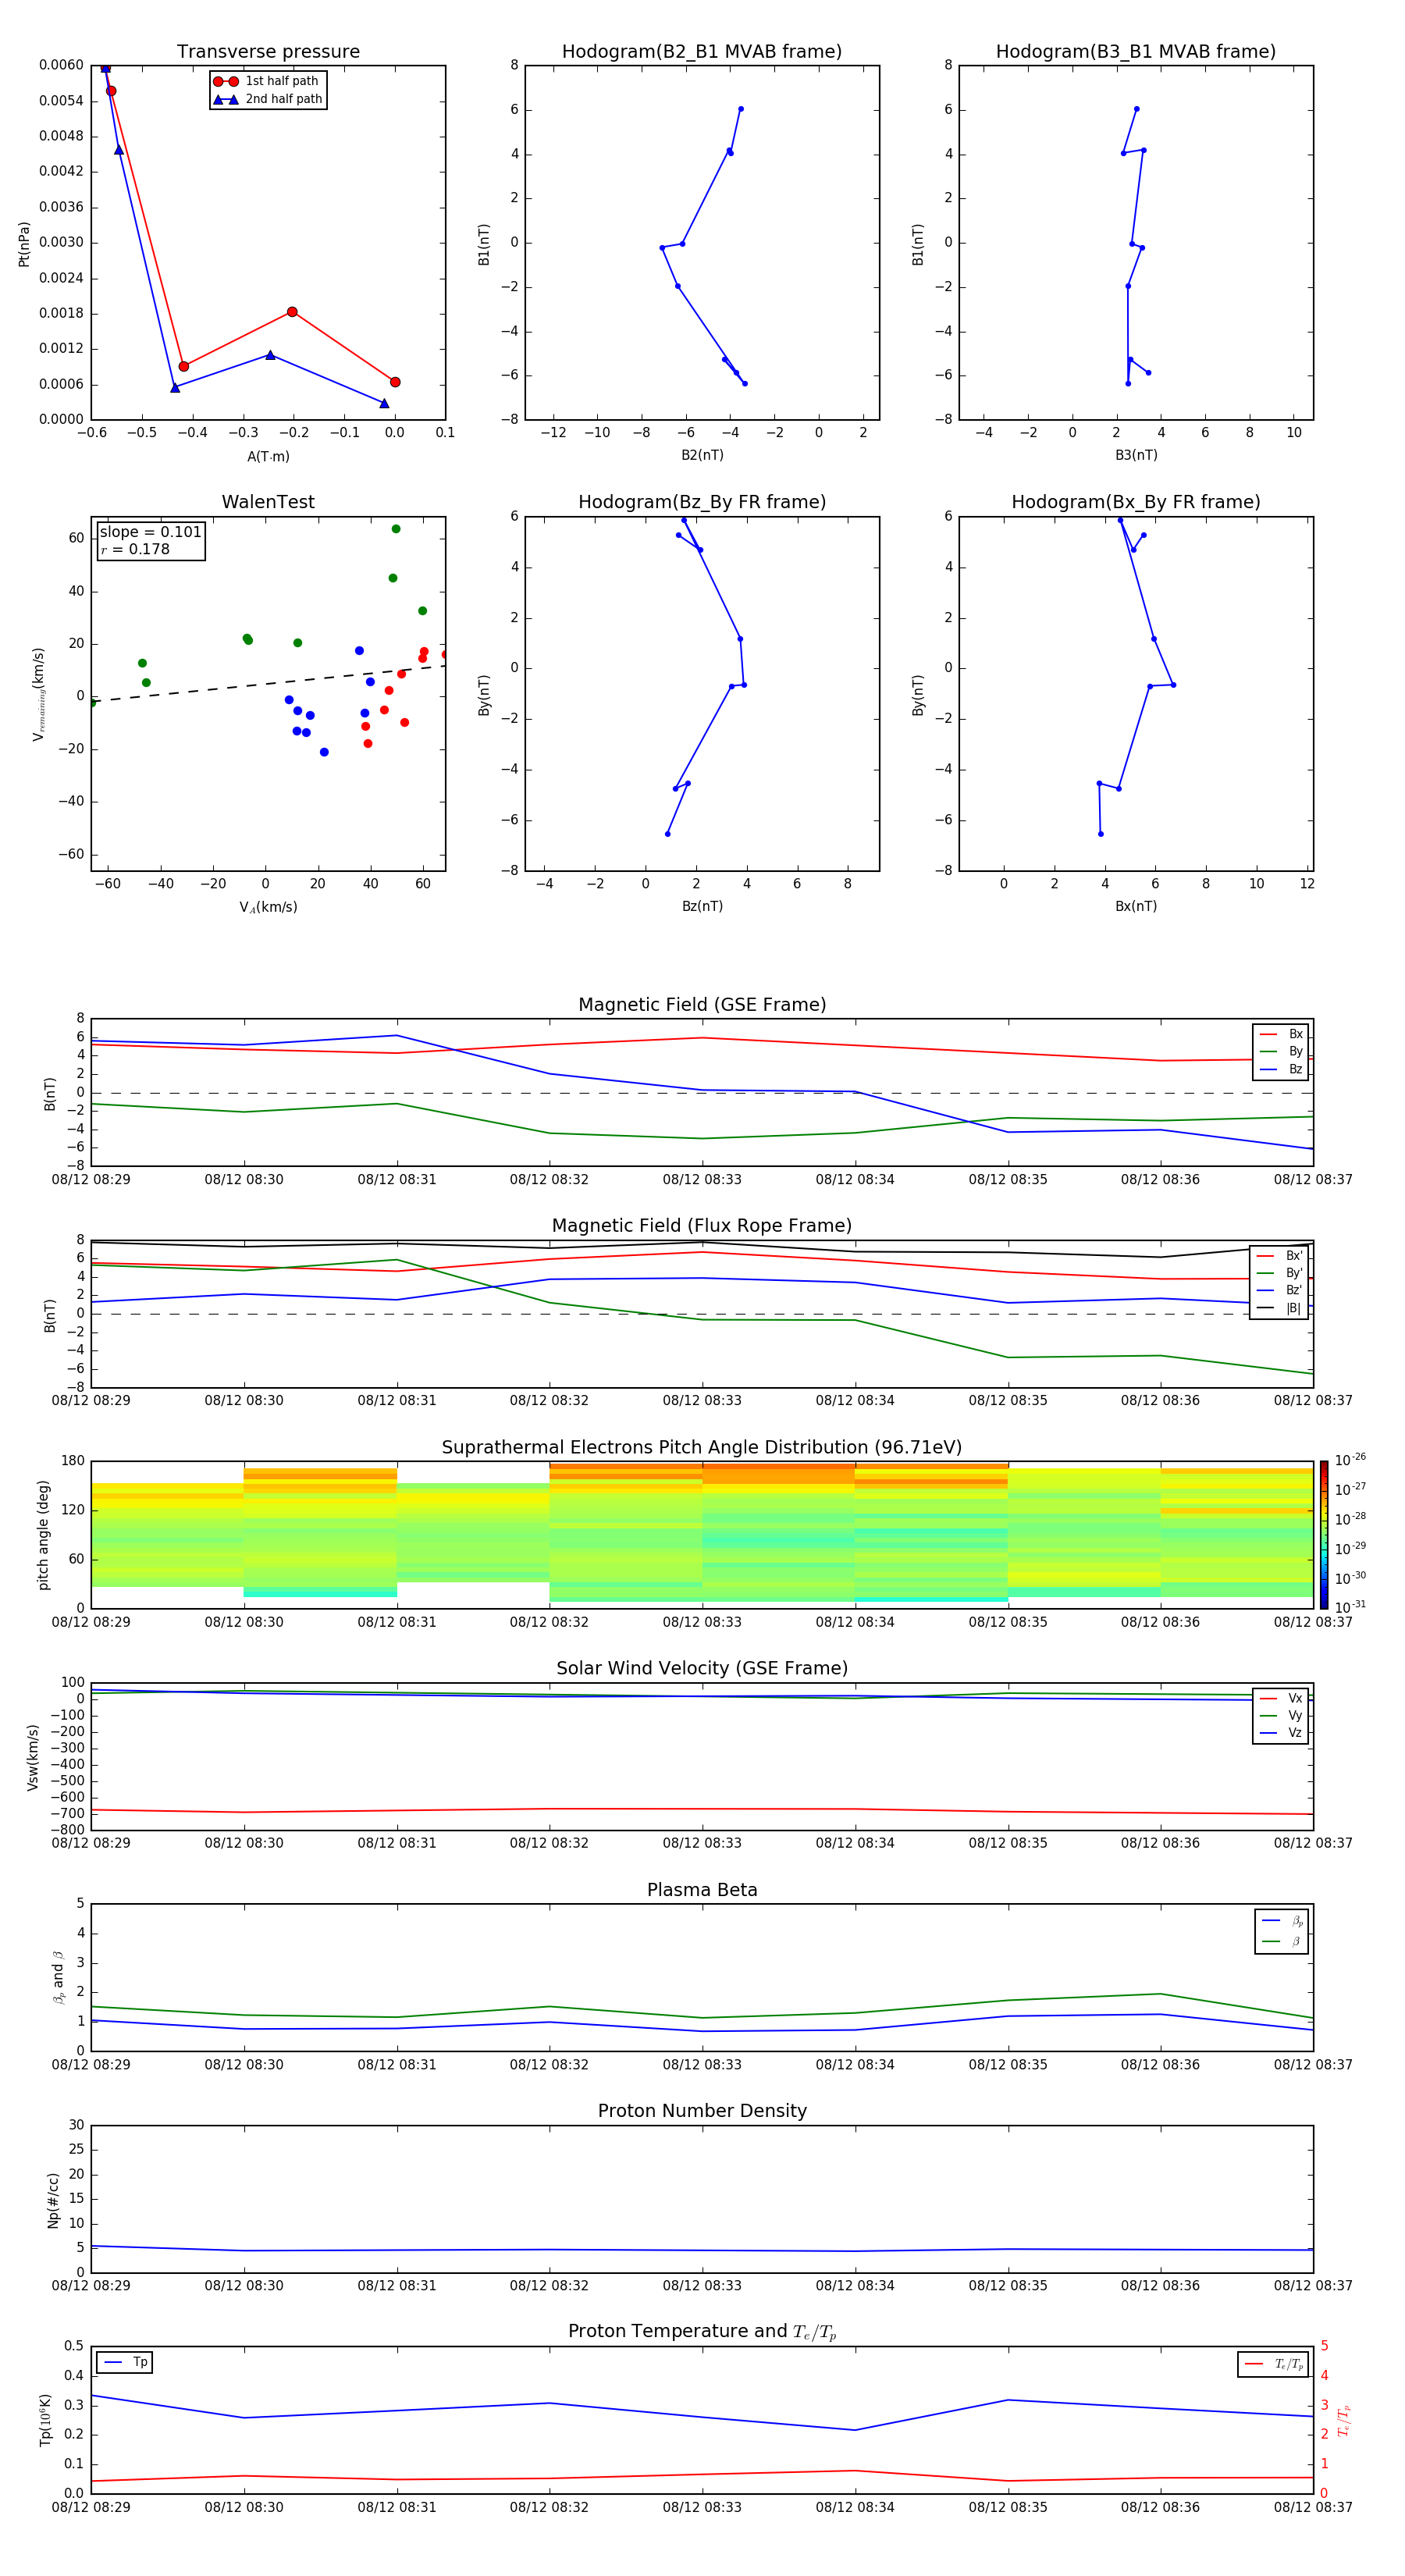The width and height of the screenshot is (1405, 2576).
Task: Click the 'slope = 0.101' annotation
Action: (151, 532)
